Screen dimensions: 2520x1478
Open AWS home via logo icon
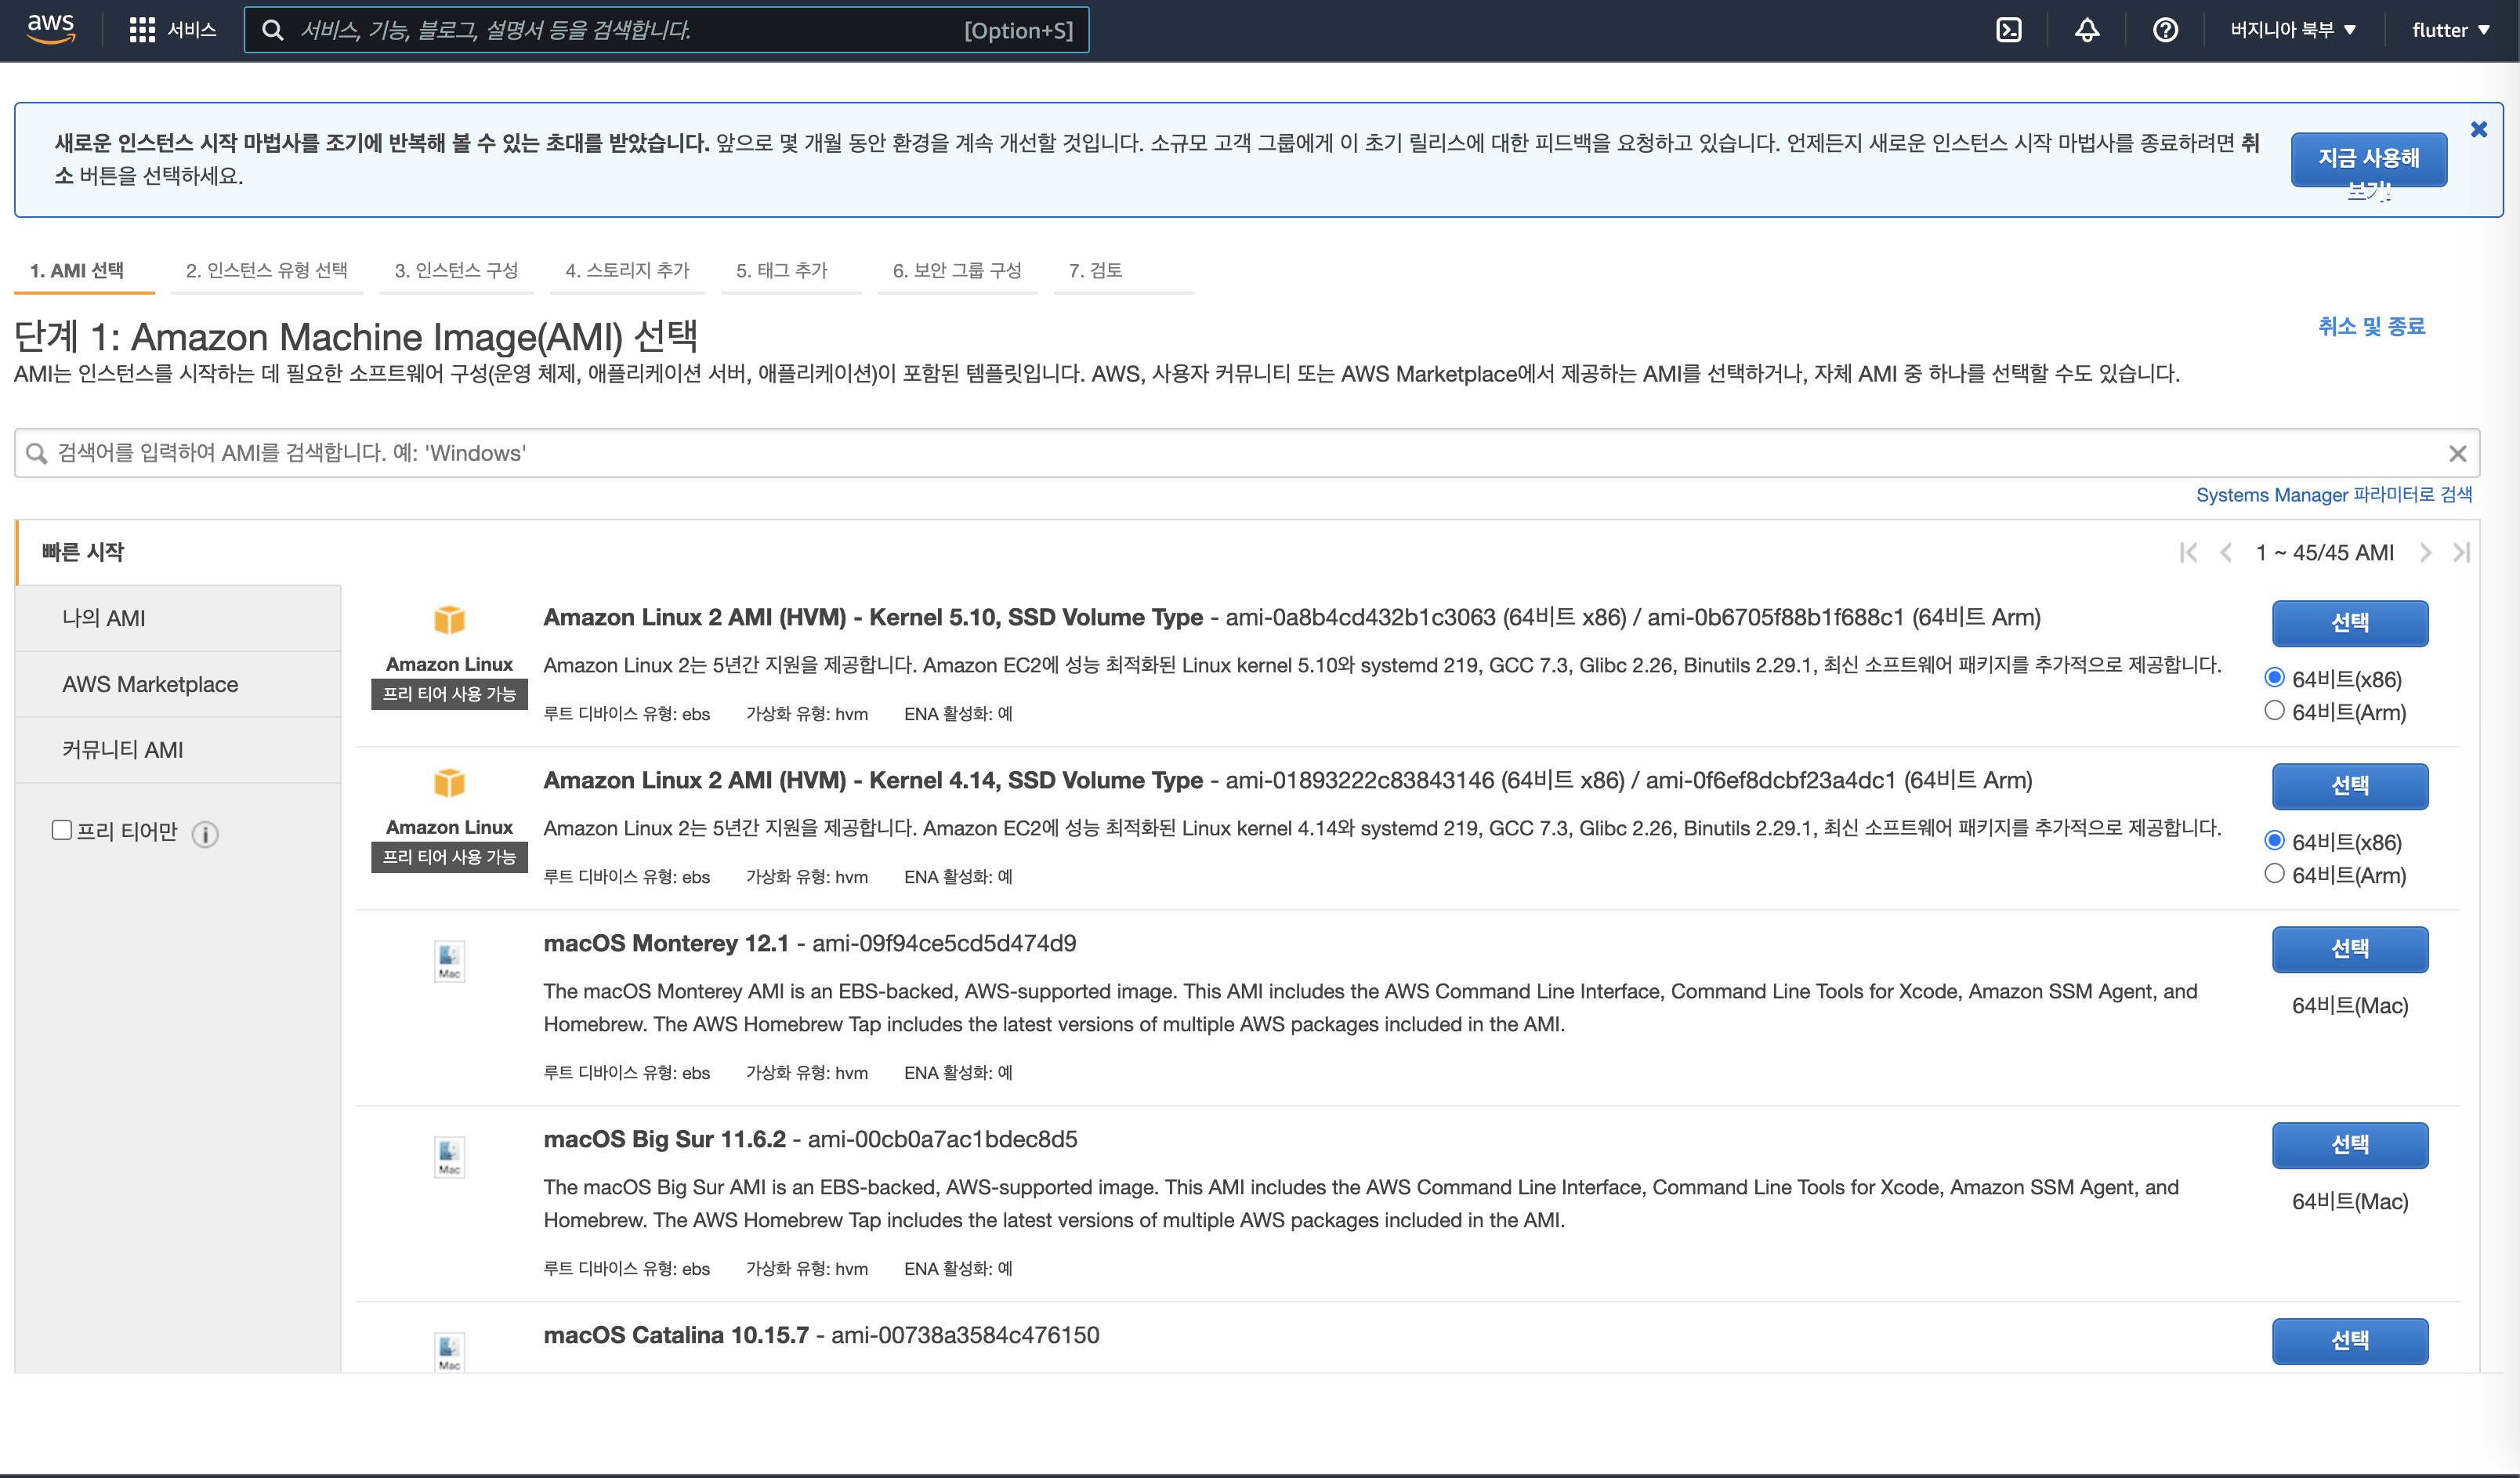click(x=50, y=29)
